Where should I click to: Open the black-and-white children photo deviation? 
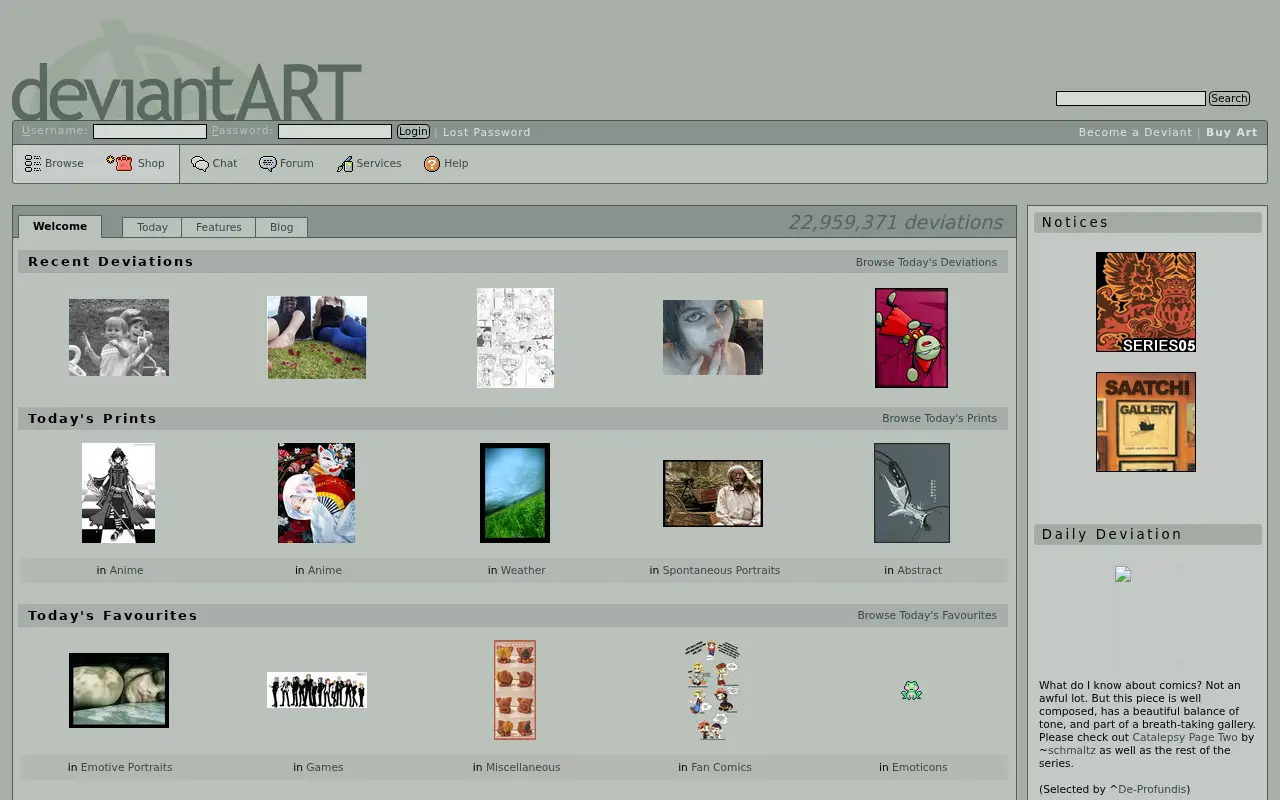pyautogui.click(x=119, y=338)
